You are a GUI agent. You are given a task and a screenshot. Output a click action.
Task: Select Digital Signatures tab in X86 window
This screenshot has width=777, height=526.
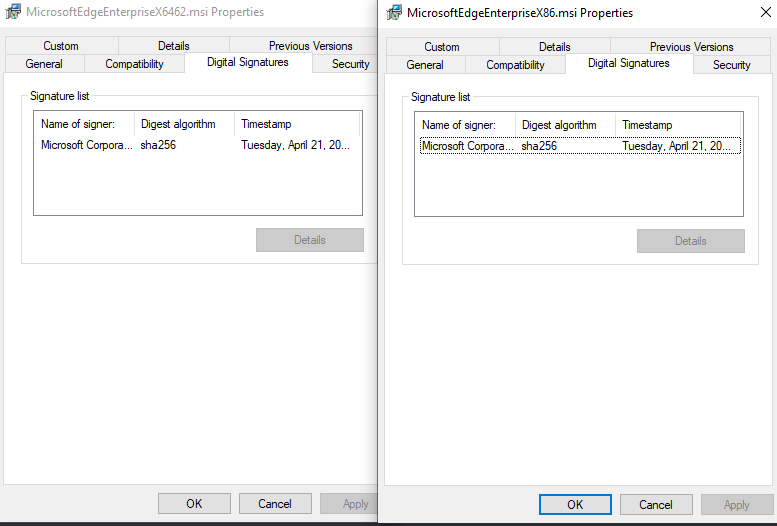(629, 63)
